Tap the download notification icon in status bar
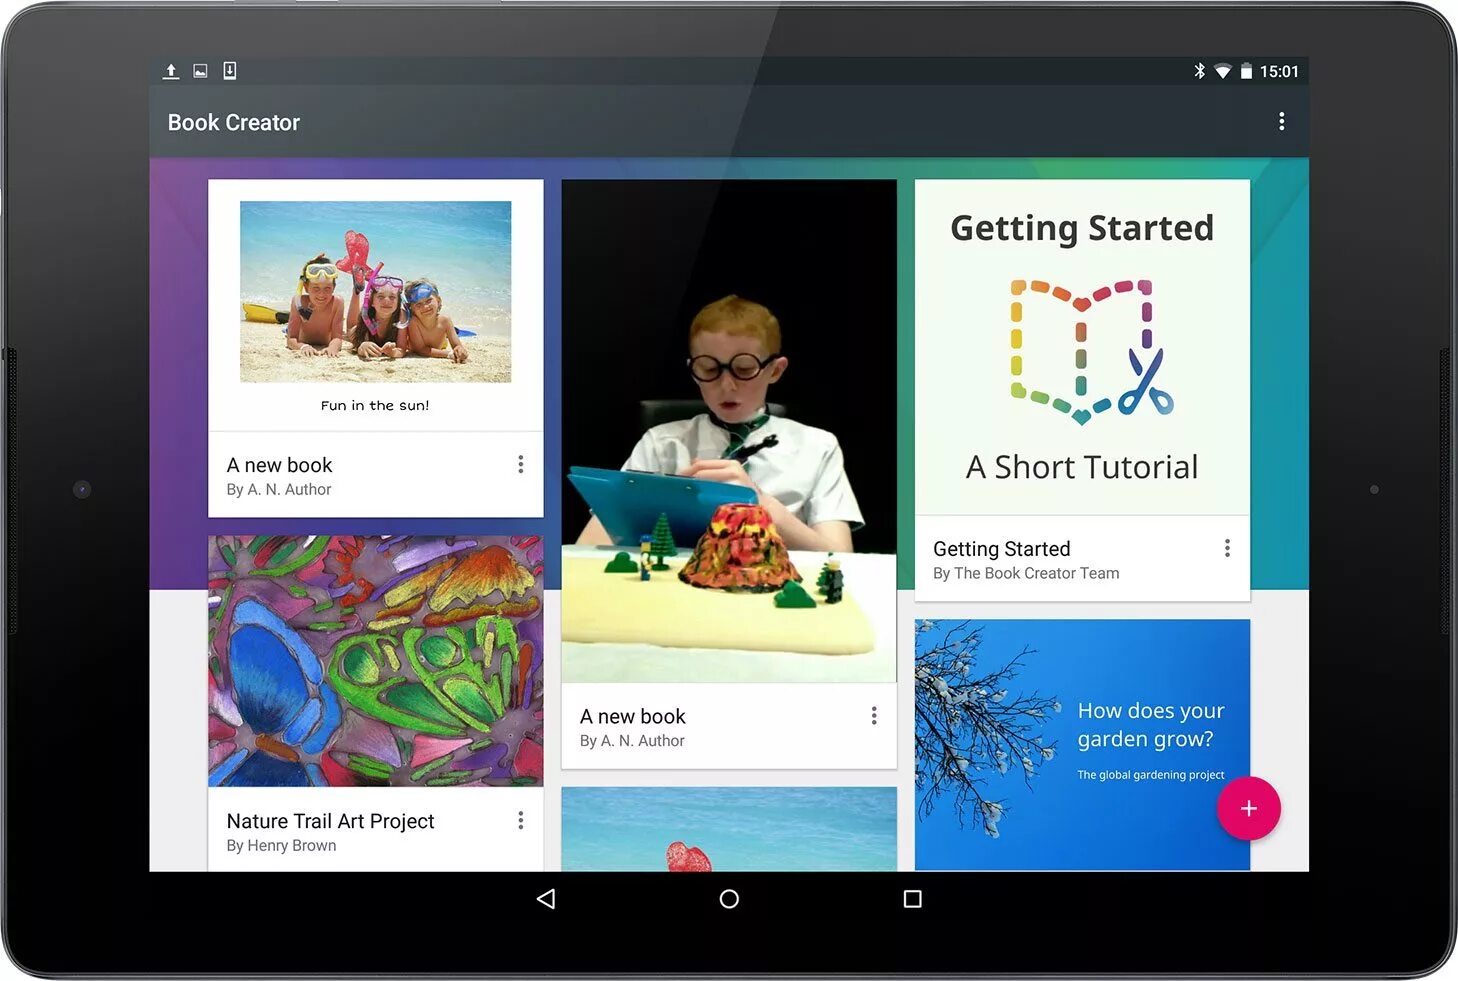This screenshot has height=981, width=1458. point(229,70)
